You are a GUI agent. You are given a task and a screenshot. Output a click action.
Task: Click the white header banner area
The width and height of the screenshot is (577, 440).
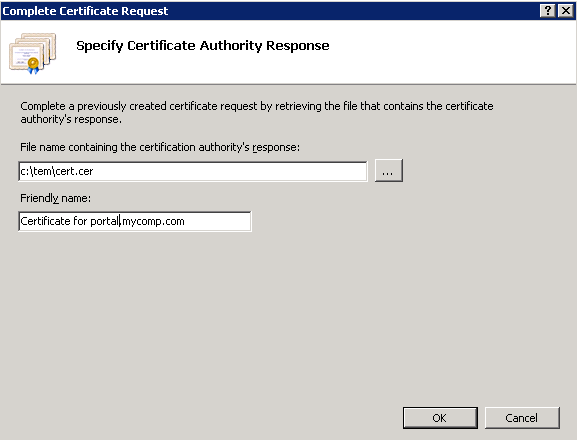(442, 52)
